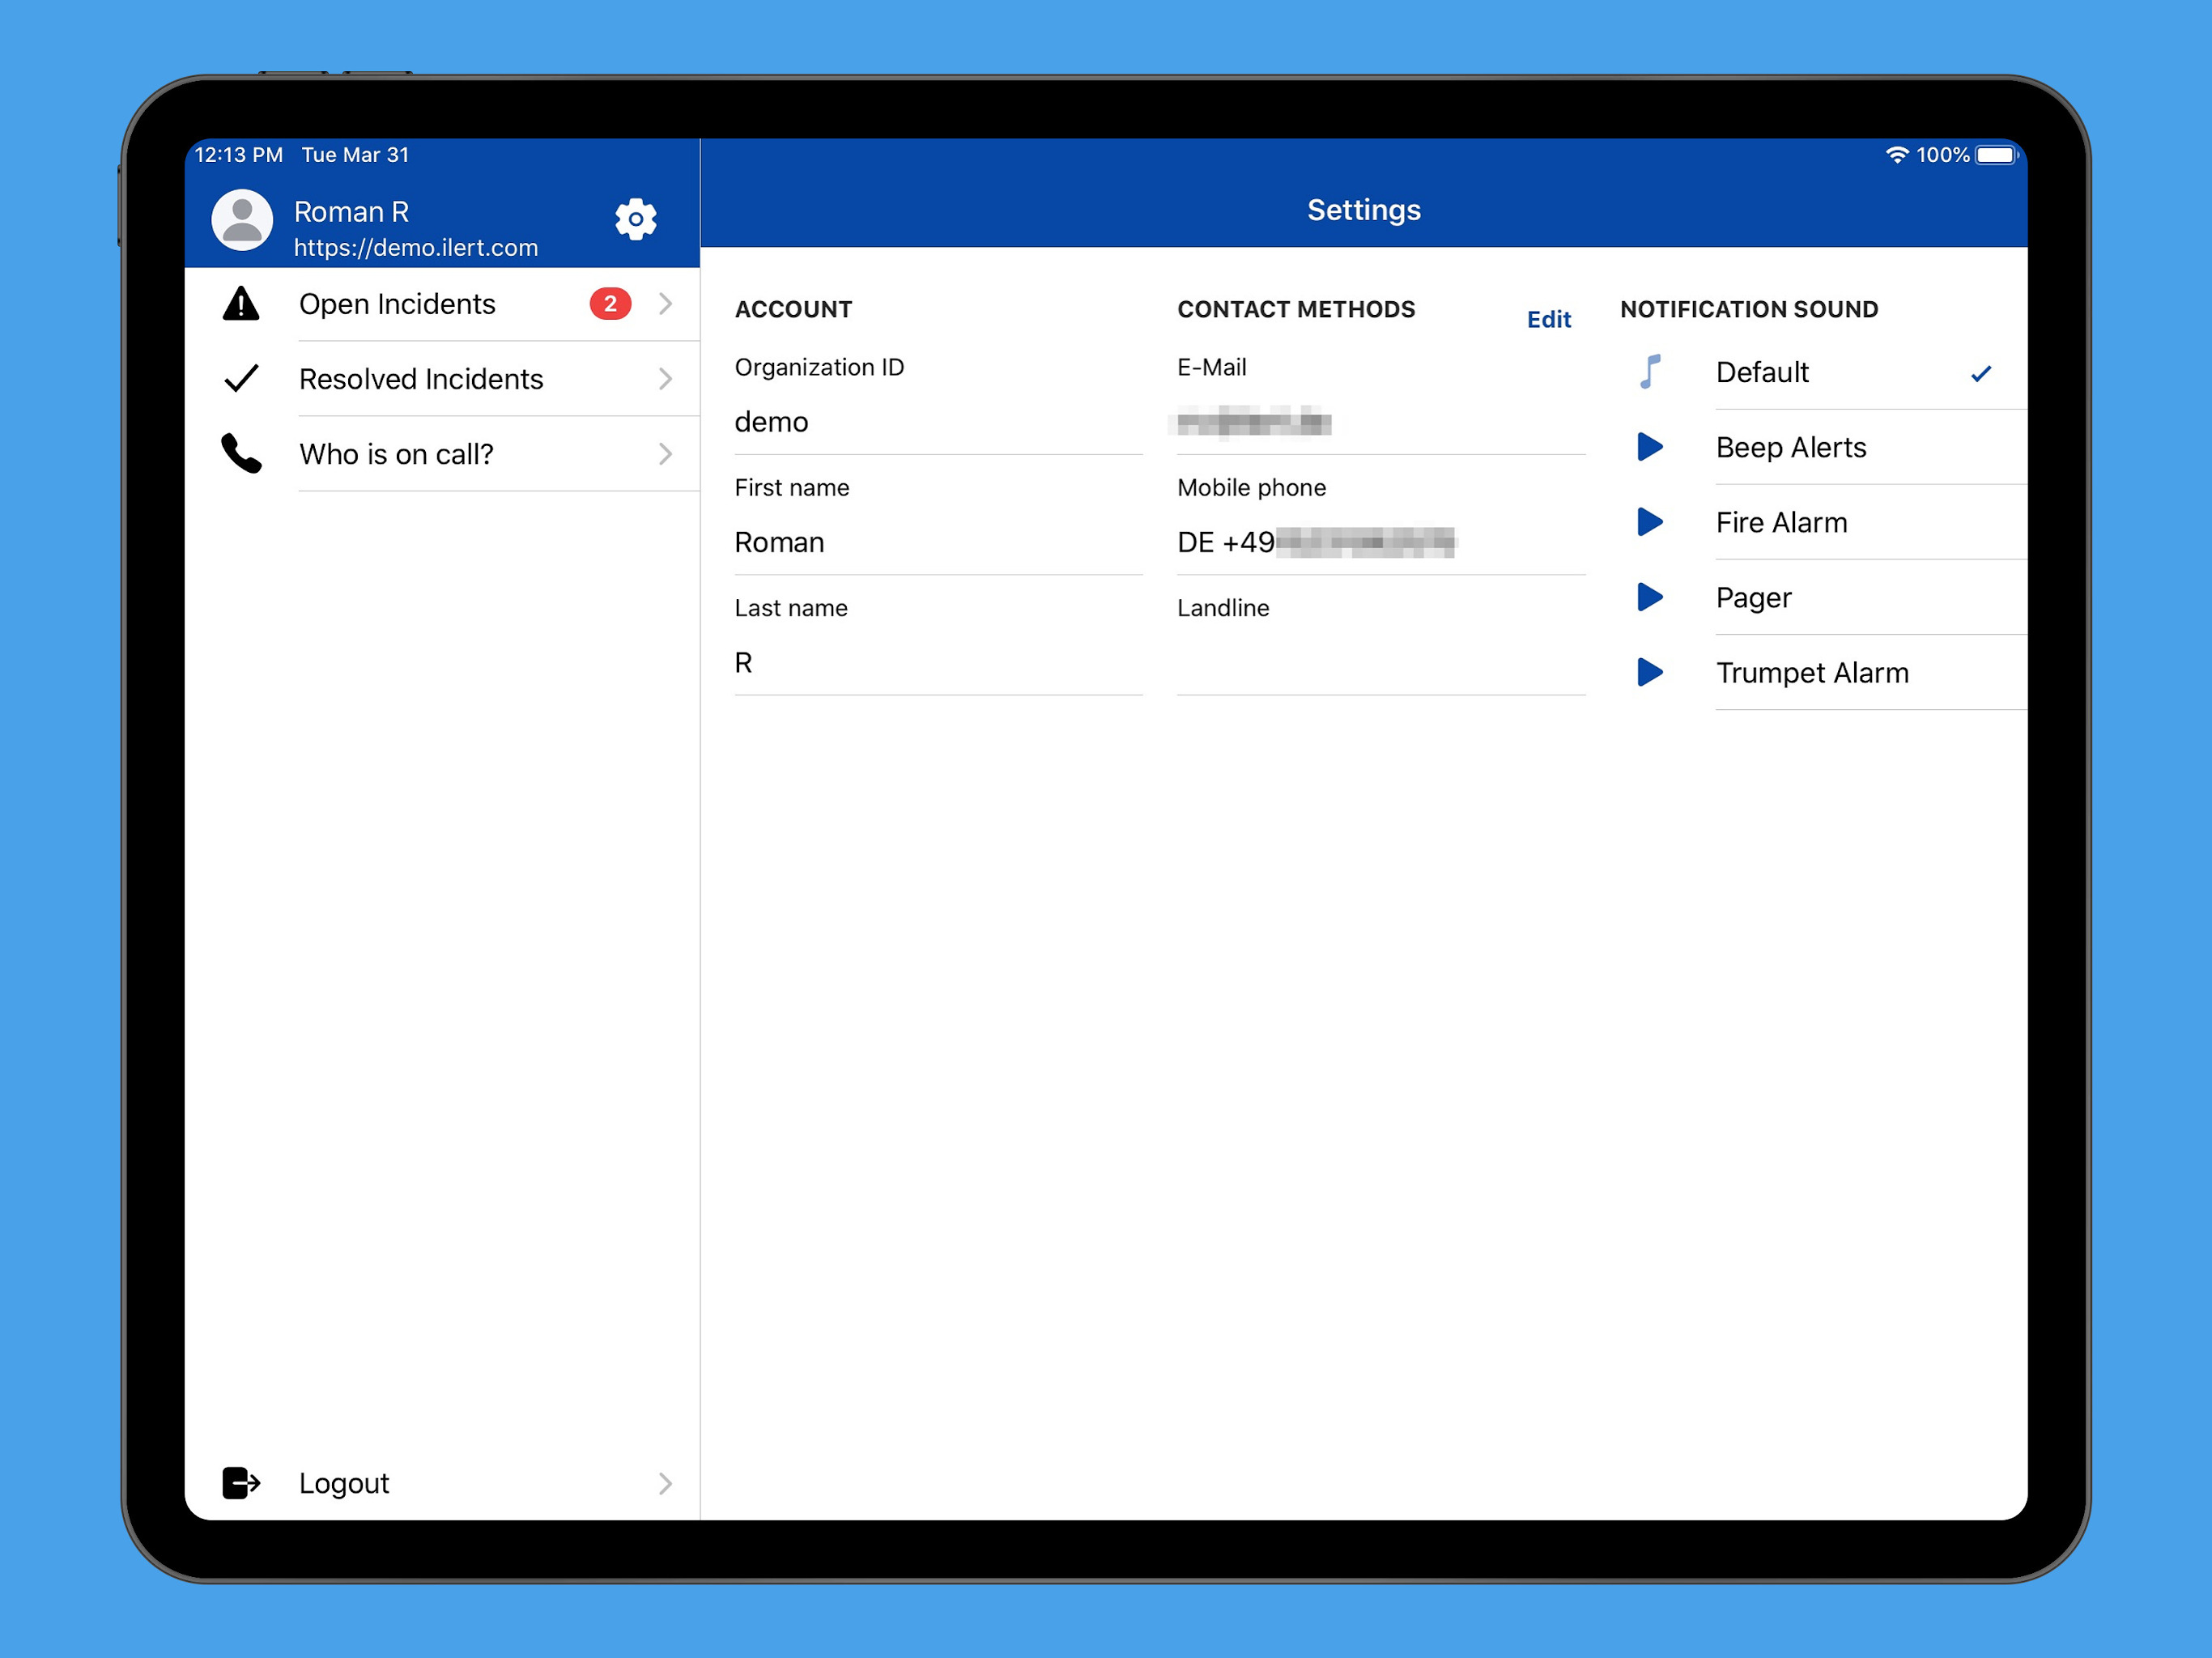Click the Logout door icon

click(241, 1483)
